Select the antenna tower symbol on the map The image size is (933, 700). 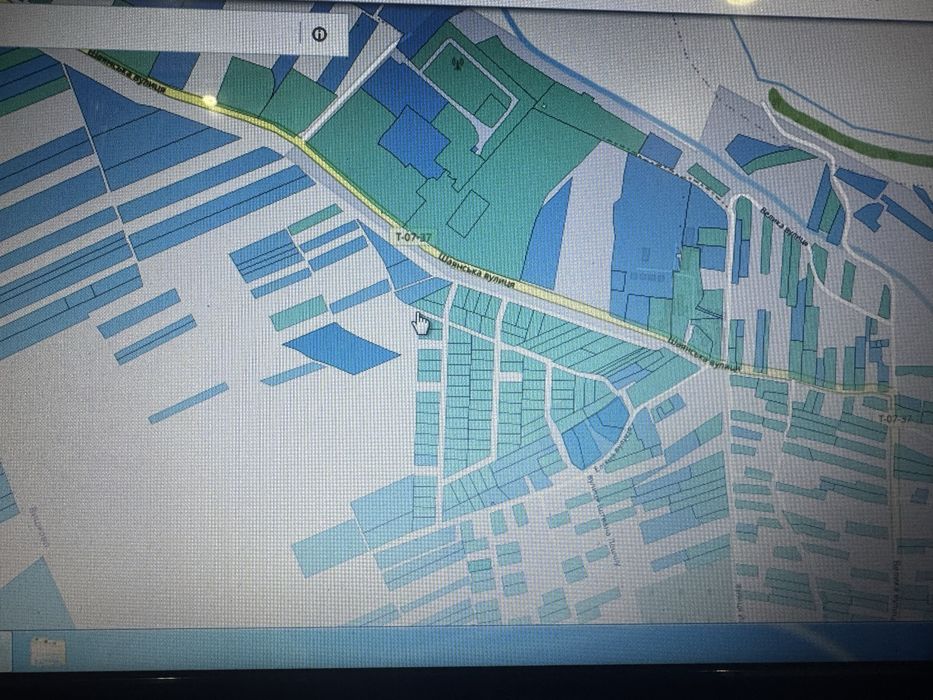click(459, 62)
